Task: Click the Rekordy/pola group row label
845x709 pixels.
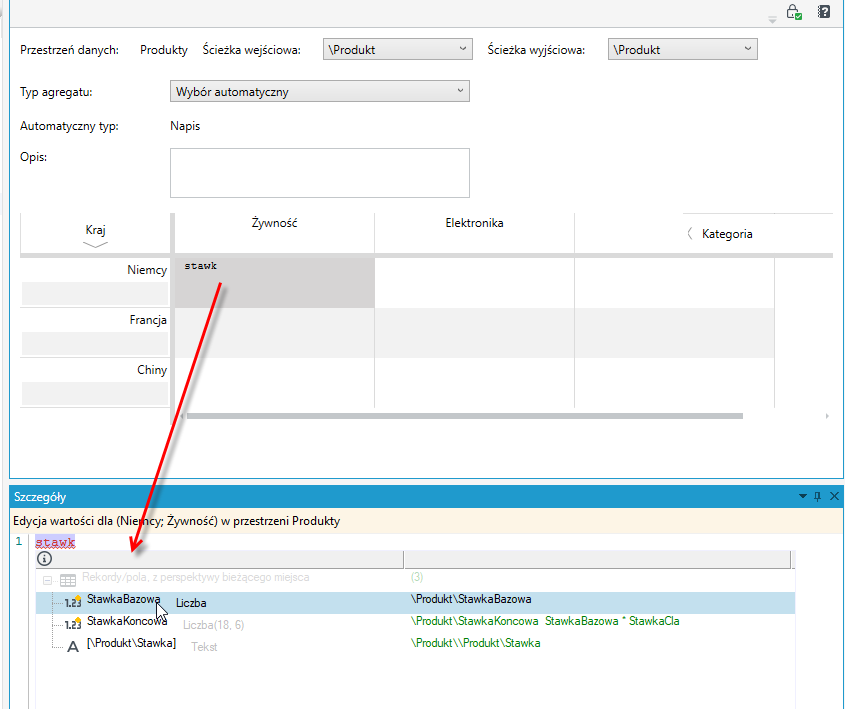Action: 196,578
